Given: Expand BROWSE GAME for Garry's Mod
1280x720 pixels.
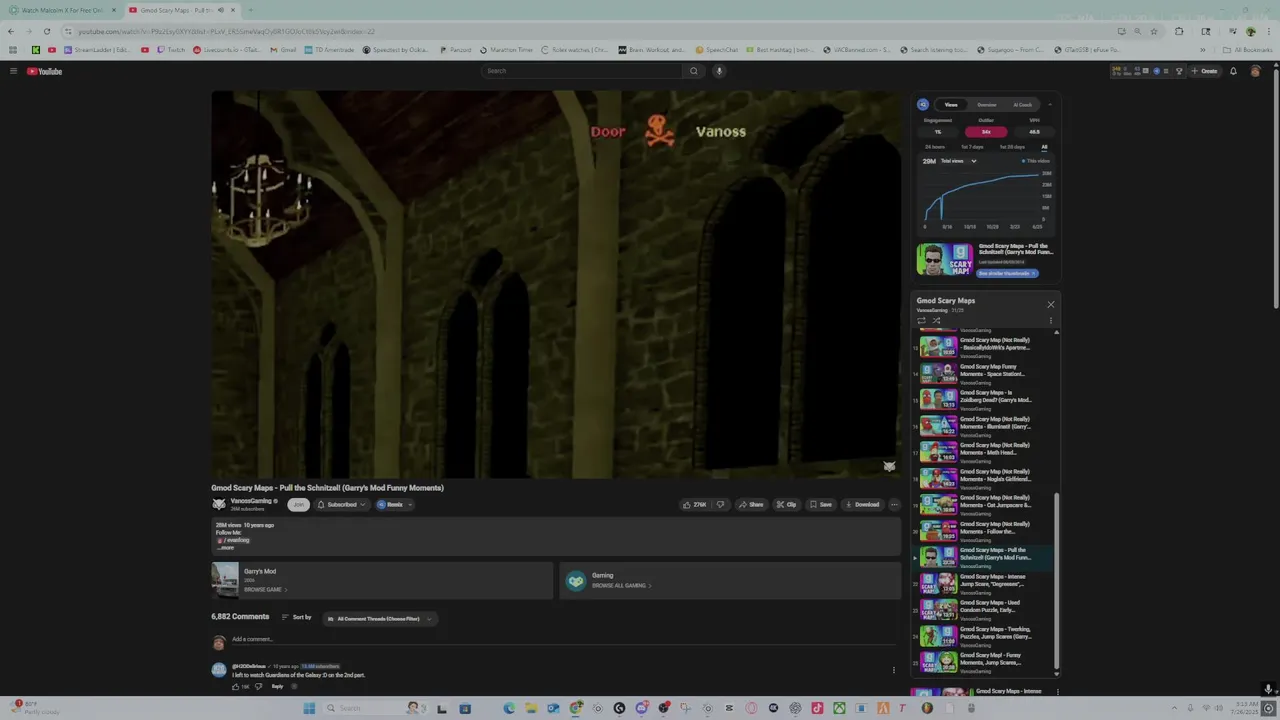Looking at the screenshot, I should coord(265,590).
